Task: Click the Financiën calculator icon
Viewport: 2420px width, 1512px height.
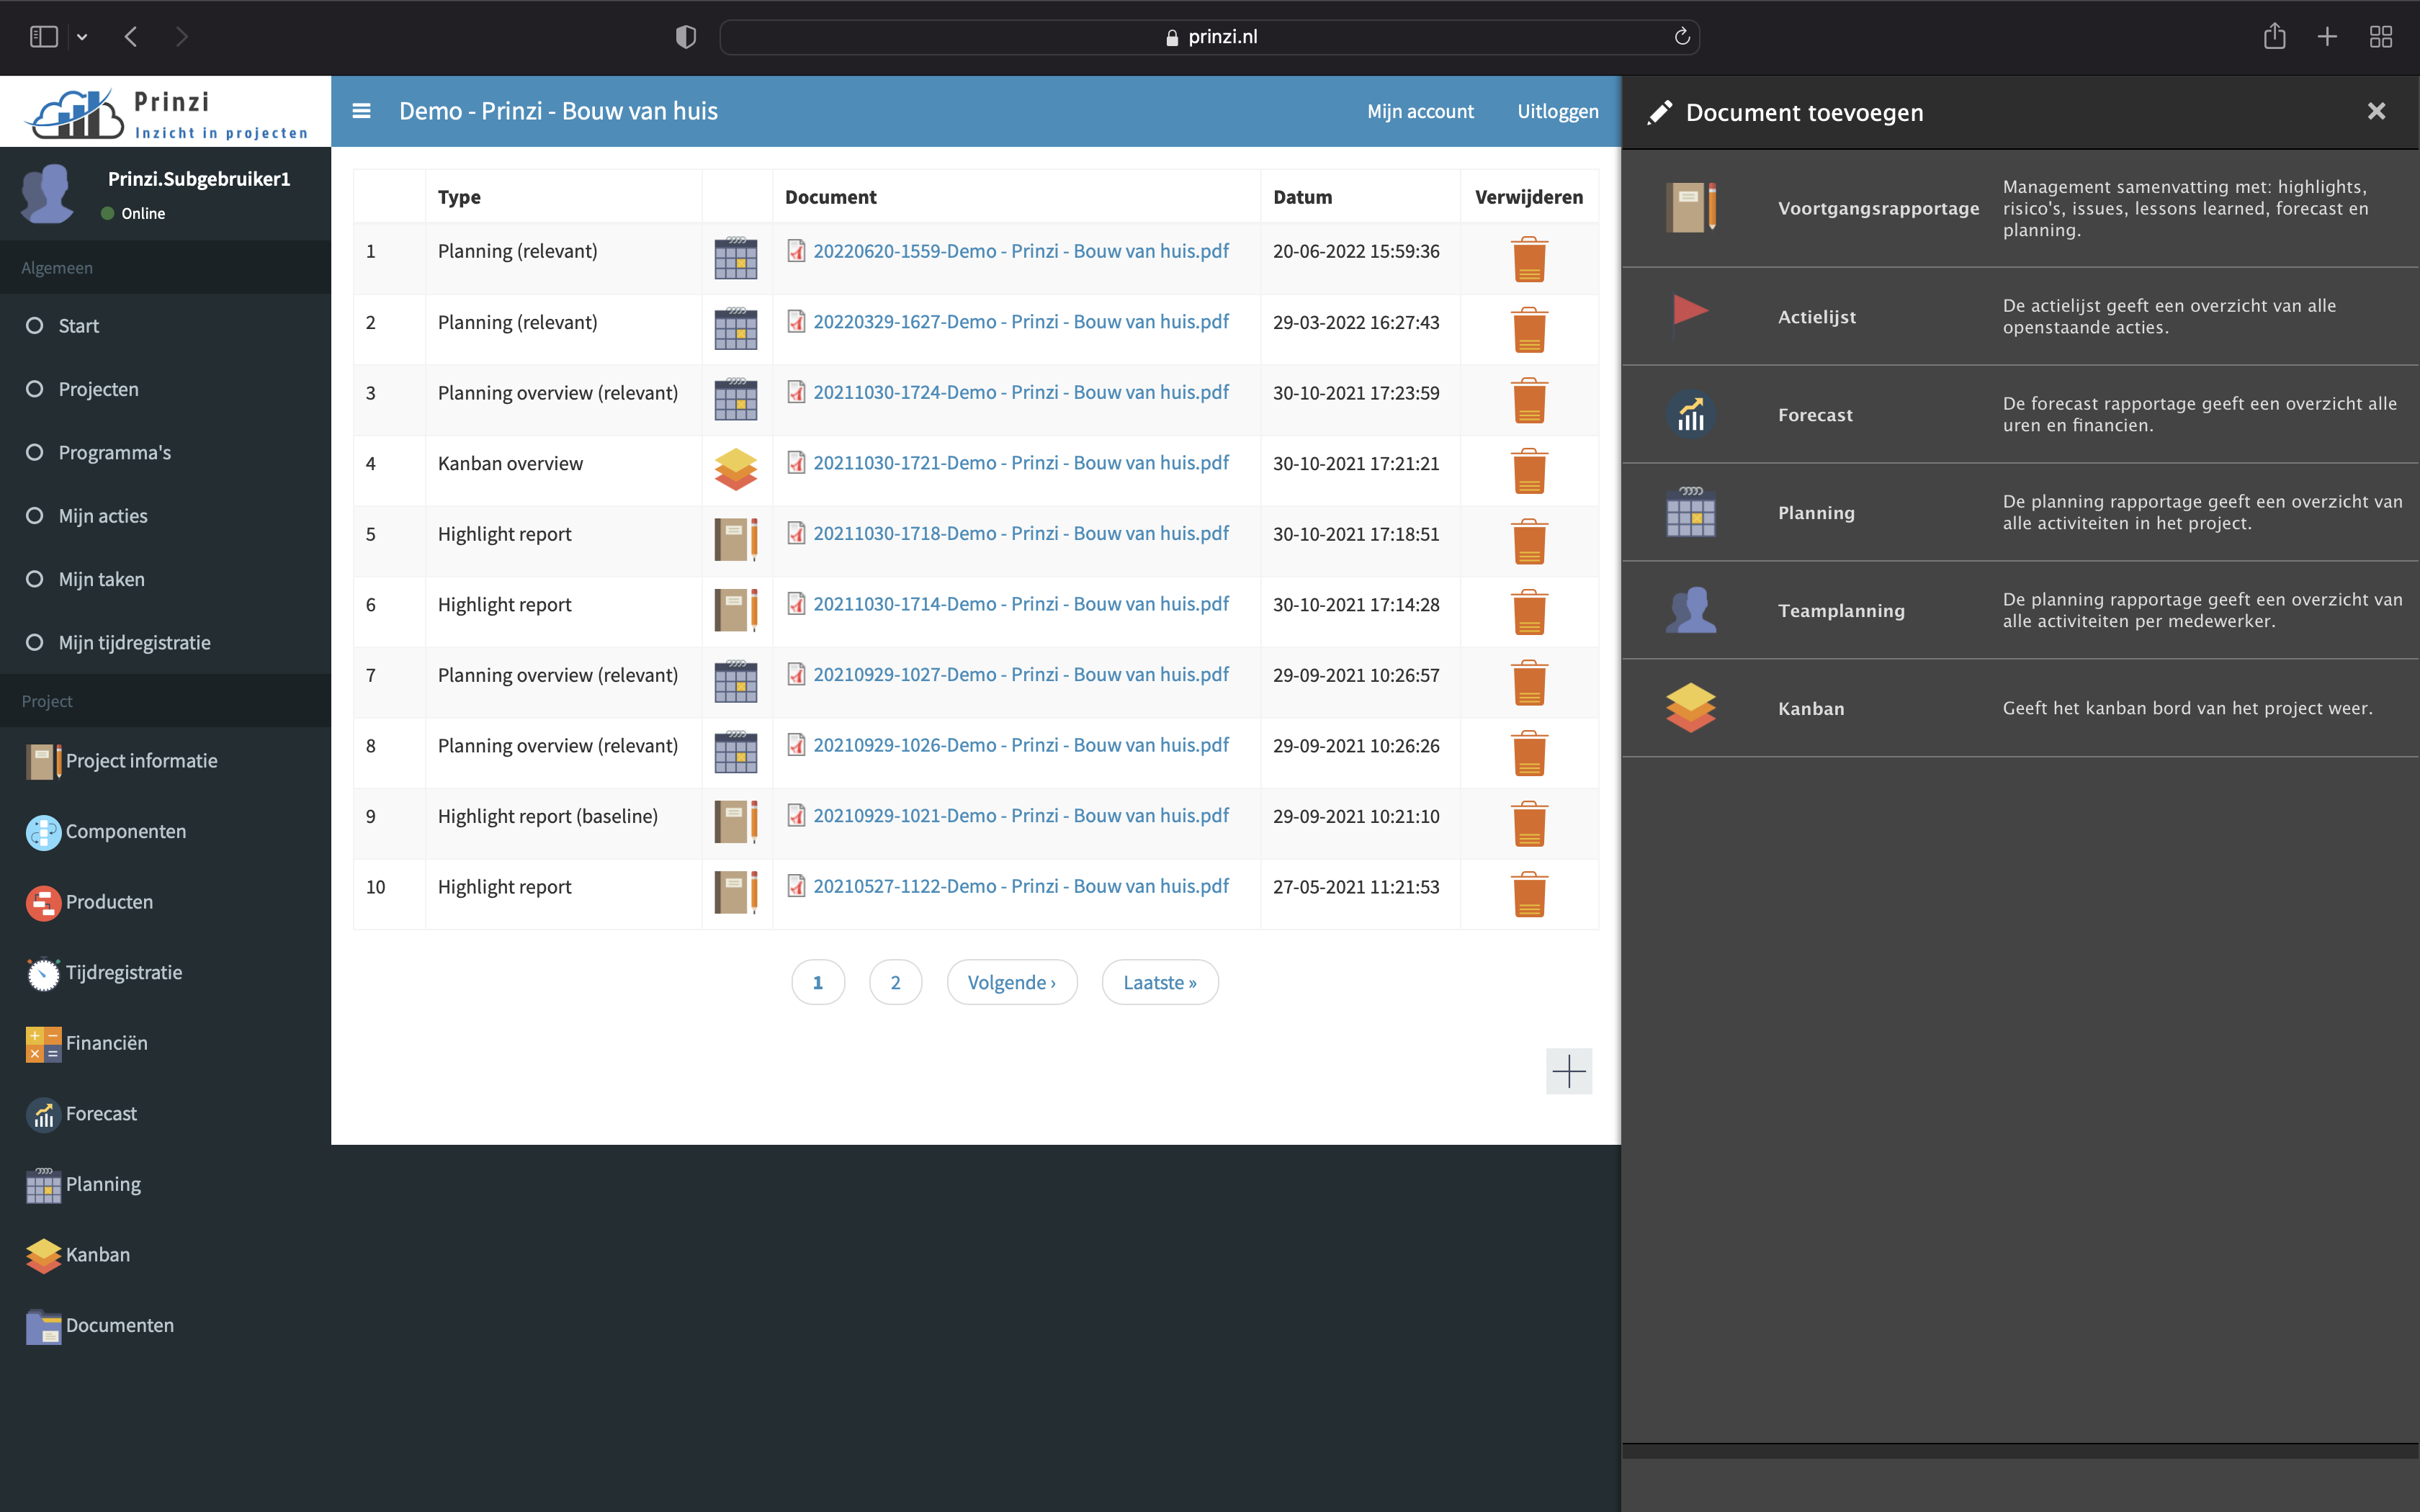Action: coord(43,1044)
